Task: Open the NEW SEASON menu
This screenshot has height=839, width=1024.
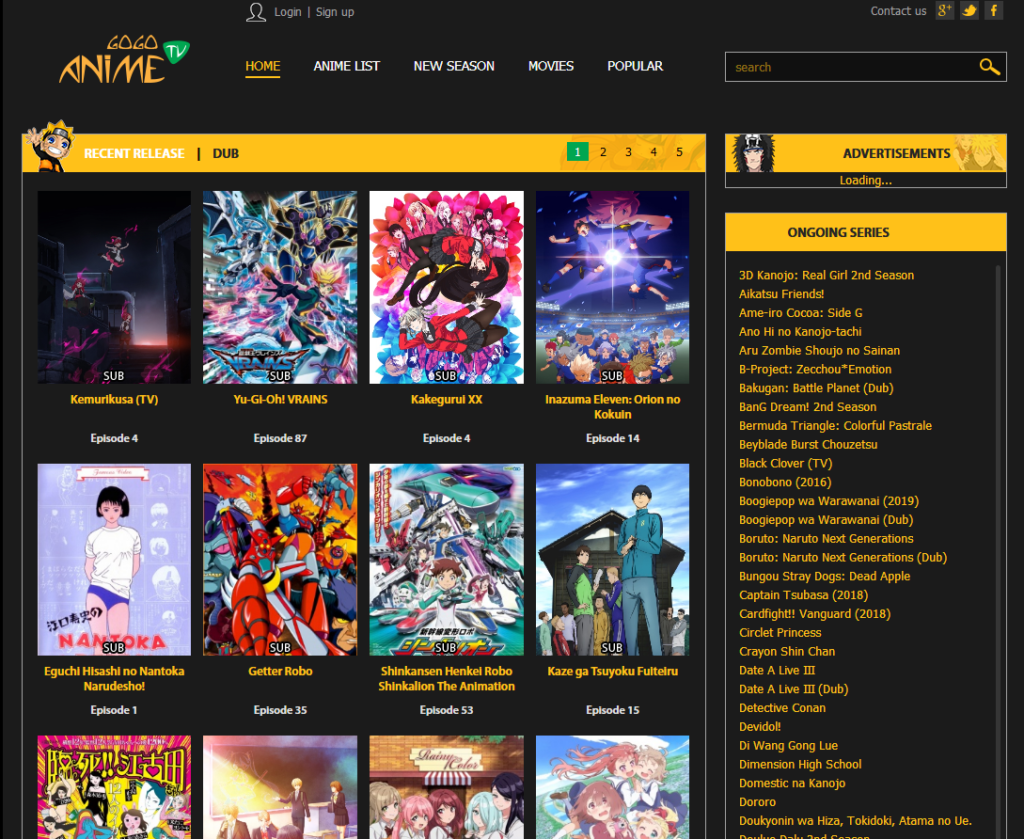Action: coord(454,66)
